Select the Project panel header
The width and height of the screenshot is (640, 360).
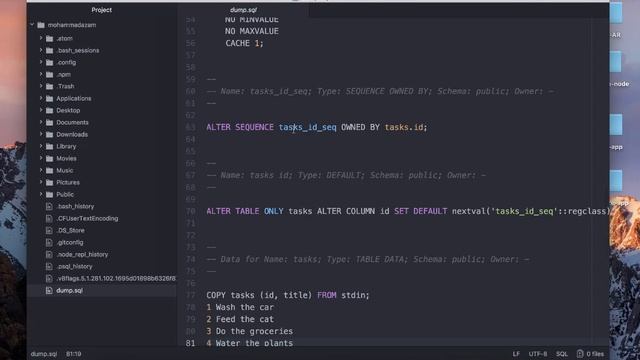(102, 10)
